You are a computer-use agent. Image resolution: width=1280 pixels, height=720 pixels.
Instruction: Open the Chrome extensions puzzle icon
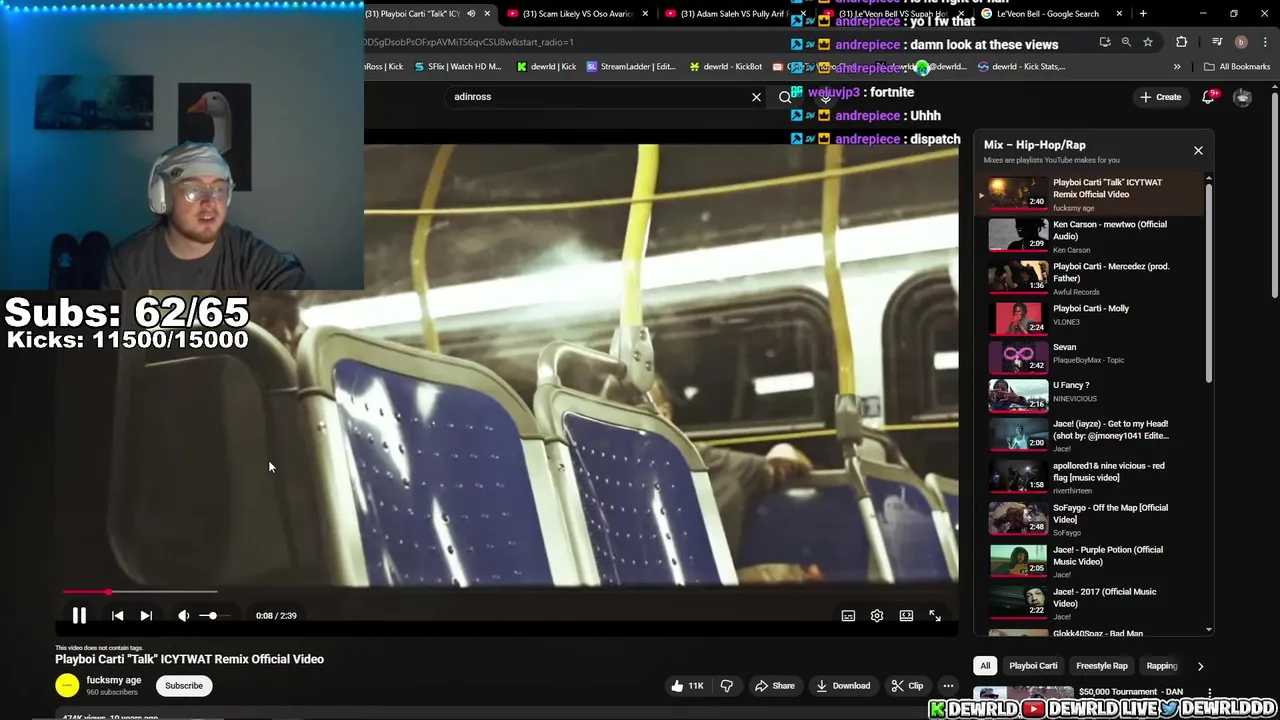click(1182, 42)
